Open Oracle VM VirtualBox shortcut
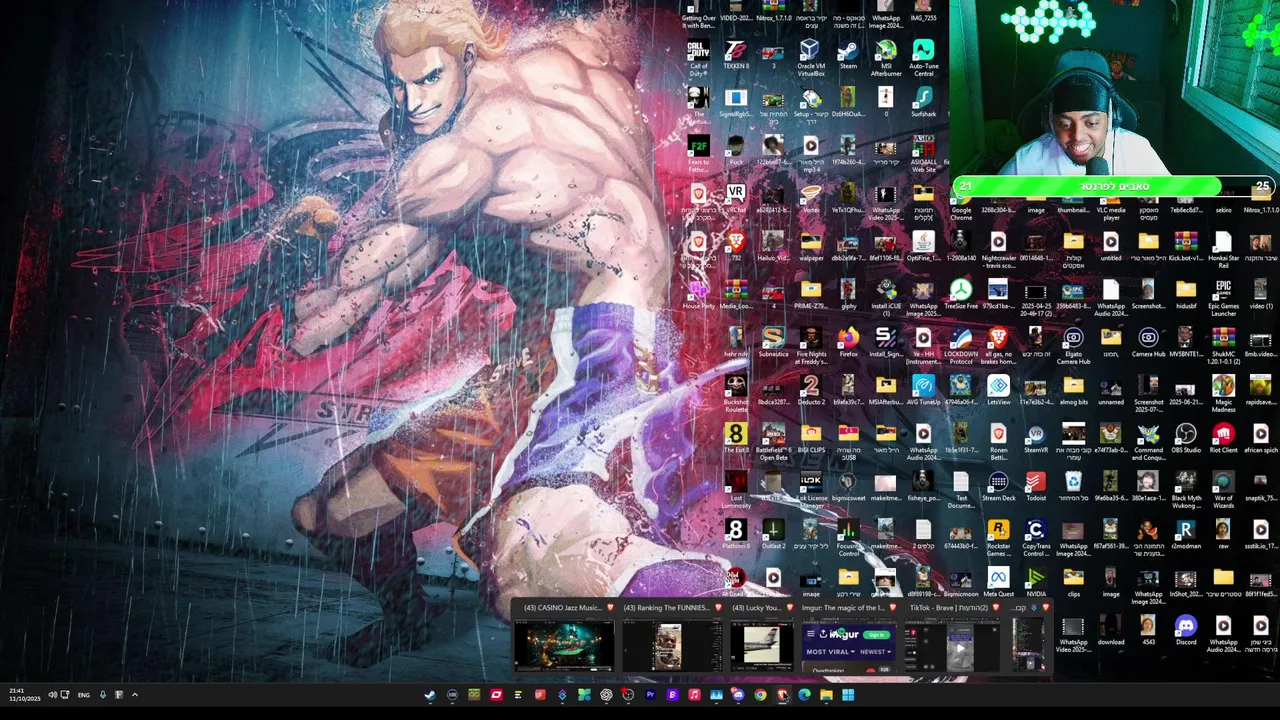This screenshot has height=720, width=1280. 810,56
